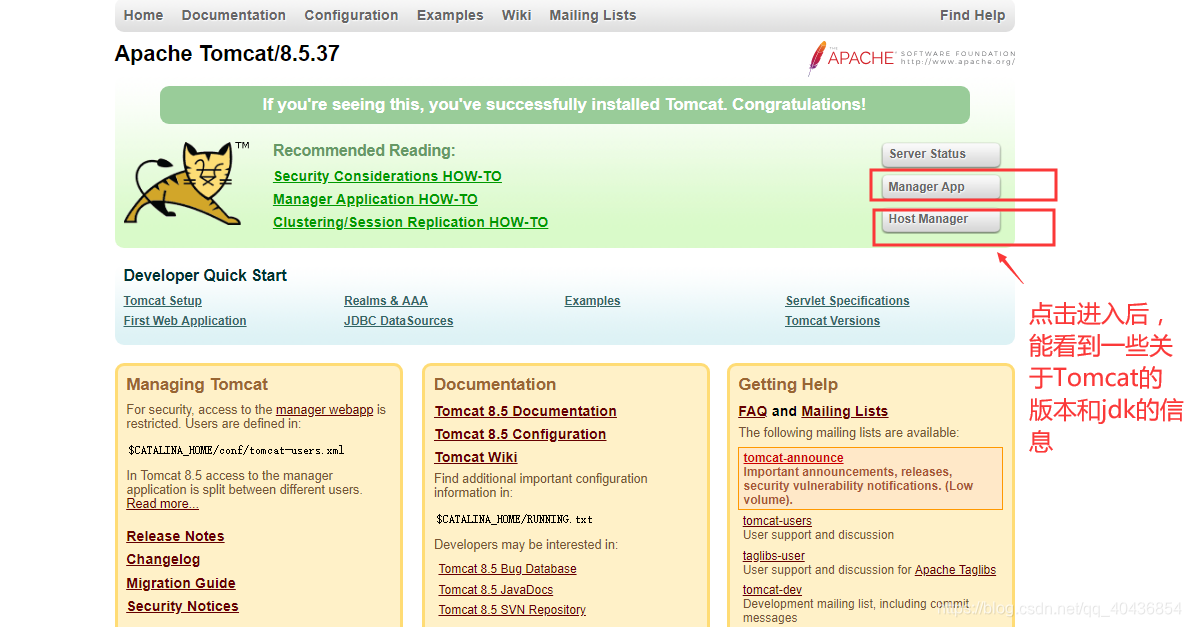Open the JDBC DataSources link
1191x627 pixels.
(398, 321)
